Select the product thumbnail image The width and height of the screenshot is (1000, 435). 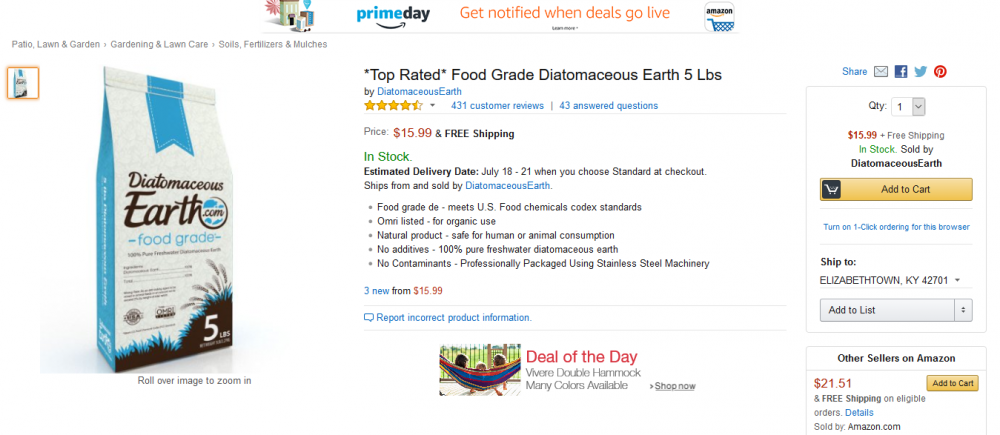click(x=23, y=83)
